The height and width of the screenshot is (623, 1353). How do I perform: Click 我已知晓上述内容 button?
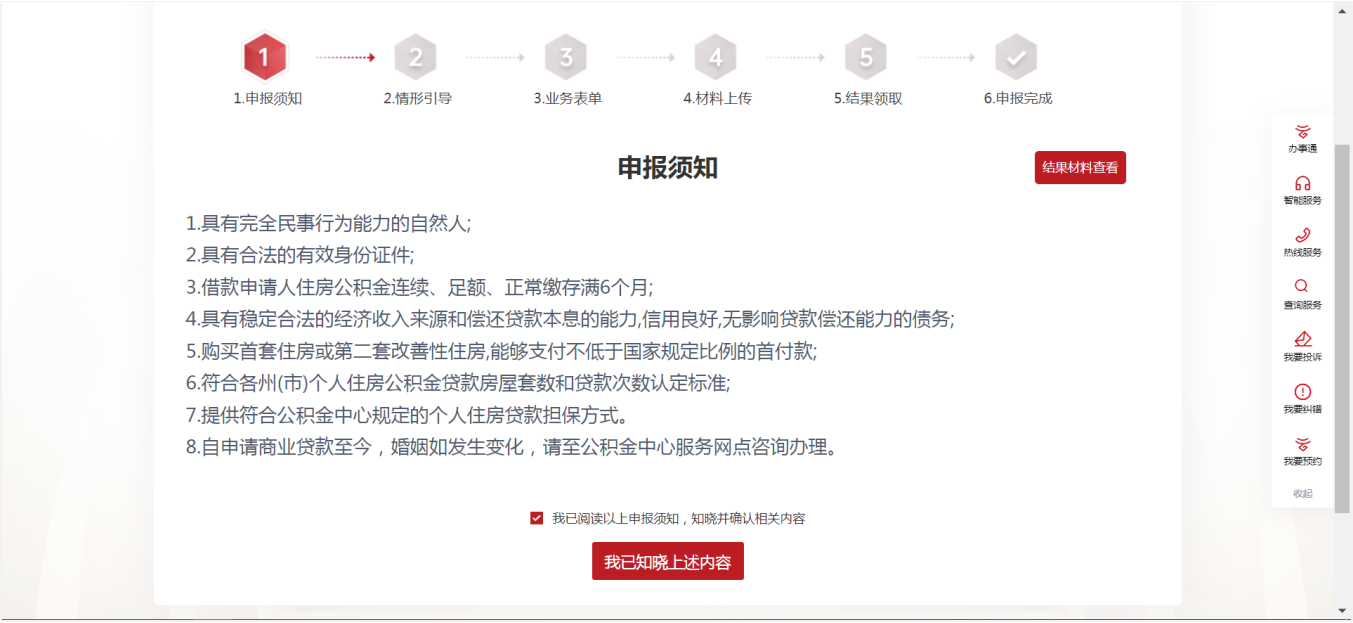668,562
